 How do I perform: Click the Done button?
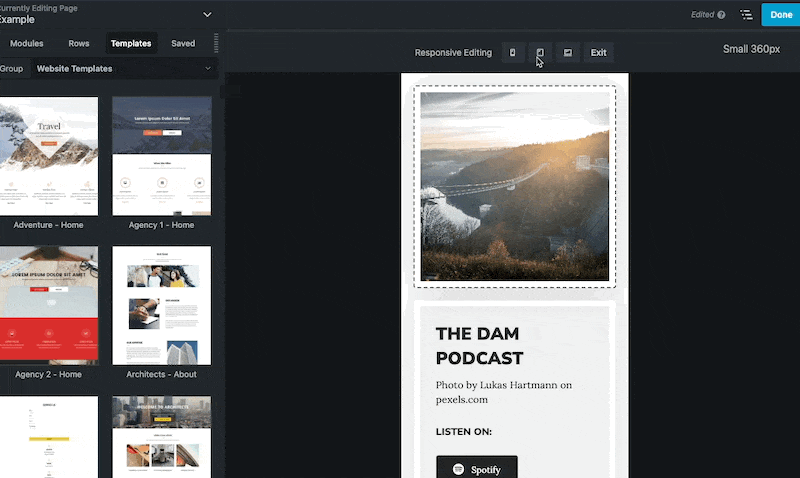tap(781, 15)
